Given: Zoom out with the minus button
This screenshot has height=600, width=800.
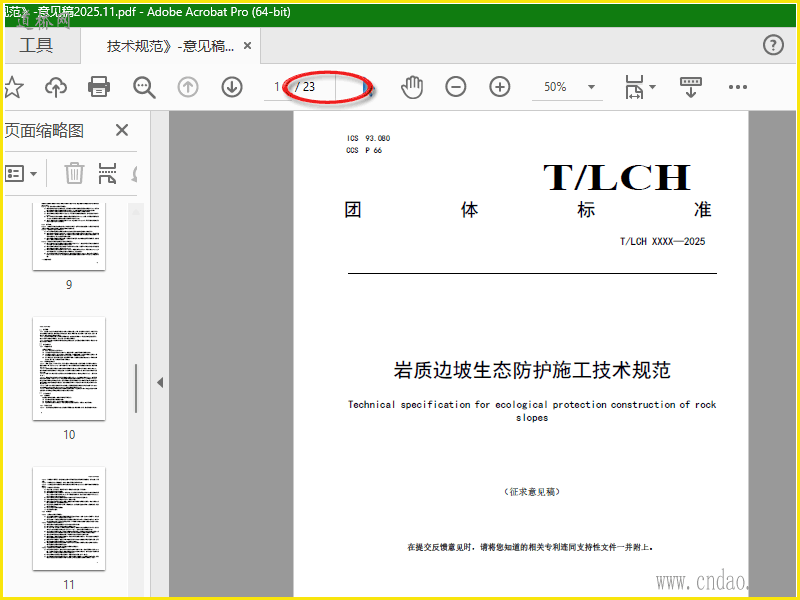Looking at the screenshot, I should tap(456, 87).
